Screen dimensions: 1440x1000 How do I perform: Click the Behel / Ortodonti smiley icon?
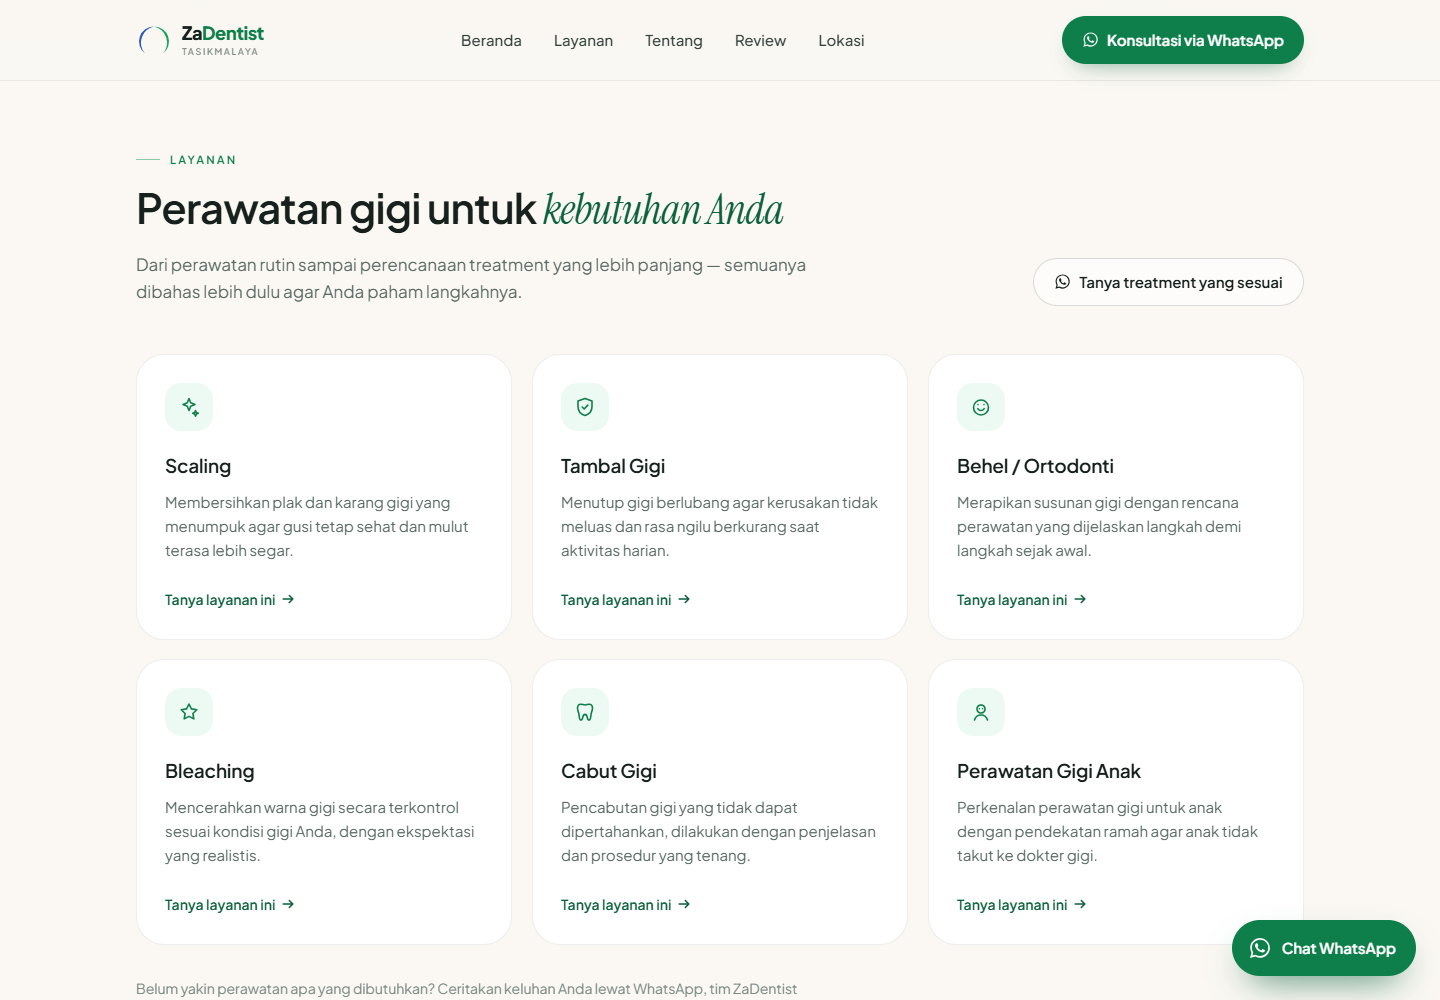coord(981,407)
